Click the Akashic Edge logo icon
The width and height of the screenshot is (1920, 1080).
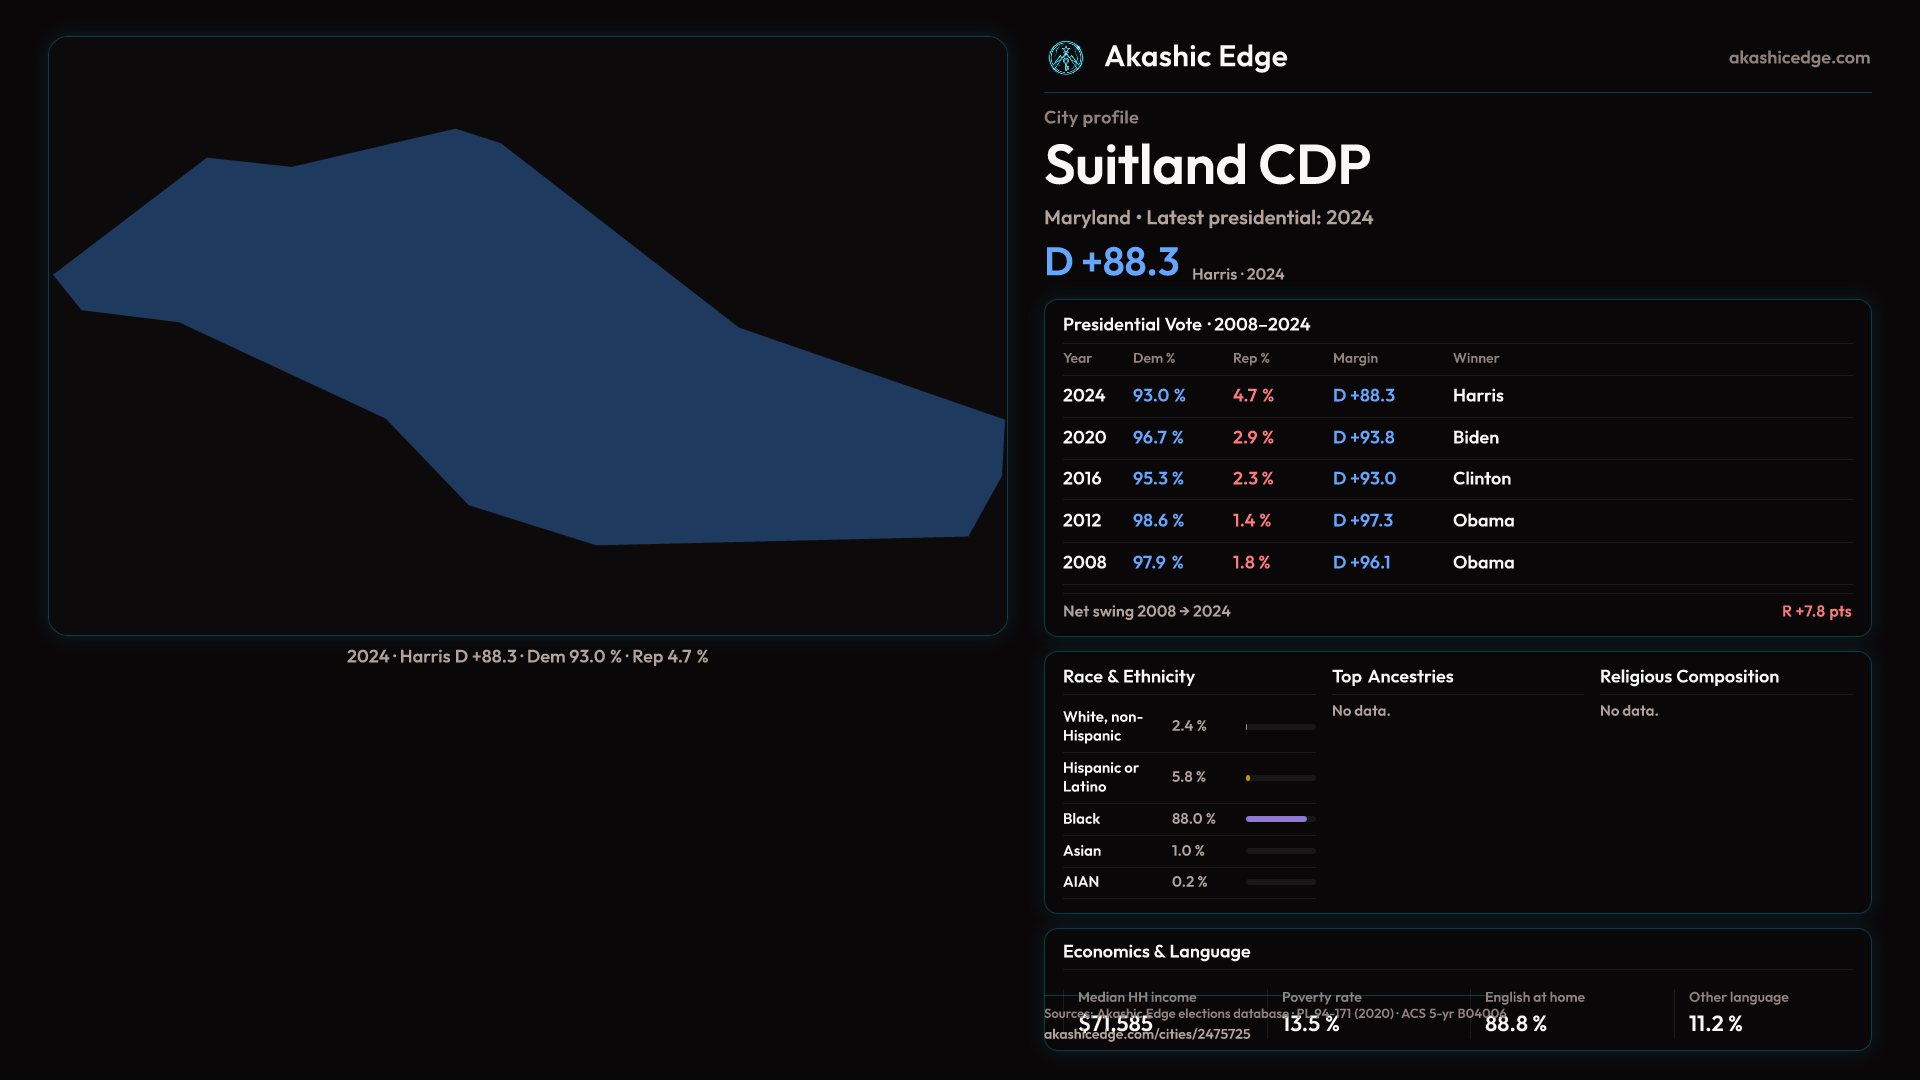[x=1065, y=58]
